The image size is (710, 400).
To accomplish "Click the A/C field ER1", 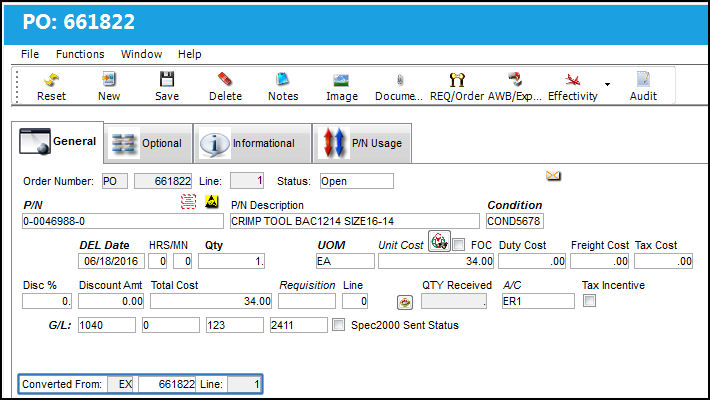I will point(538,301).
